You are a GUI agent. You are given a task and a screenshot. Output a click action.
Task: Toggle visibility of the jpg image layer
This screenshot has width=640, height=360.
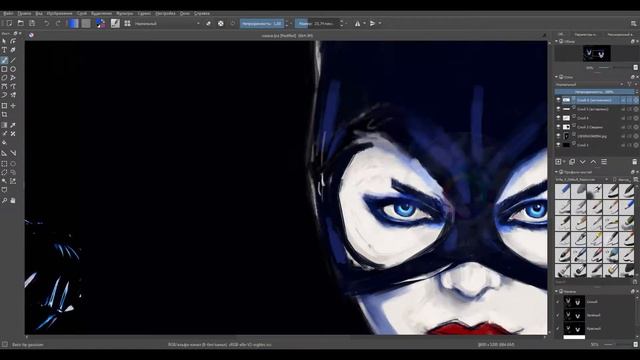(558, 136)
